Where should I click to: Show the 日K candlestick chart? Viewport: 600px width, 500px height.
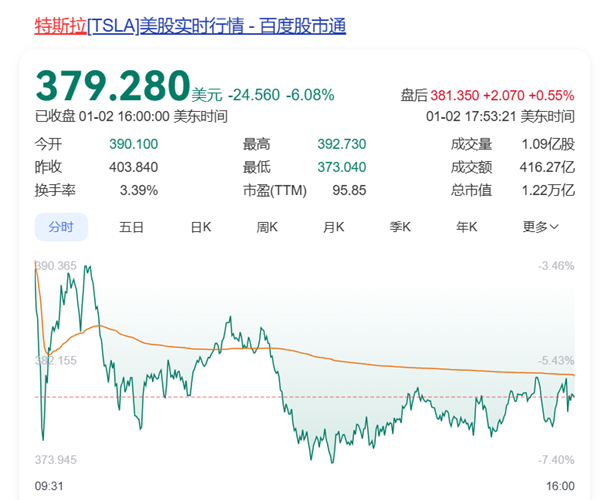point(200,227)
